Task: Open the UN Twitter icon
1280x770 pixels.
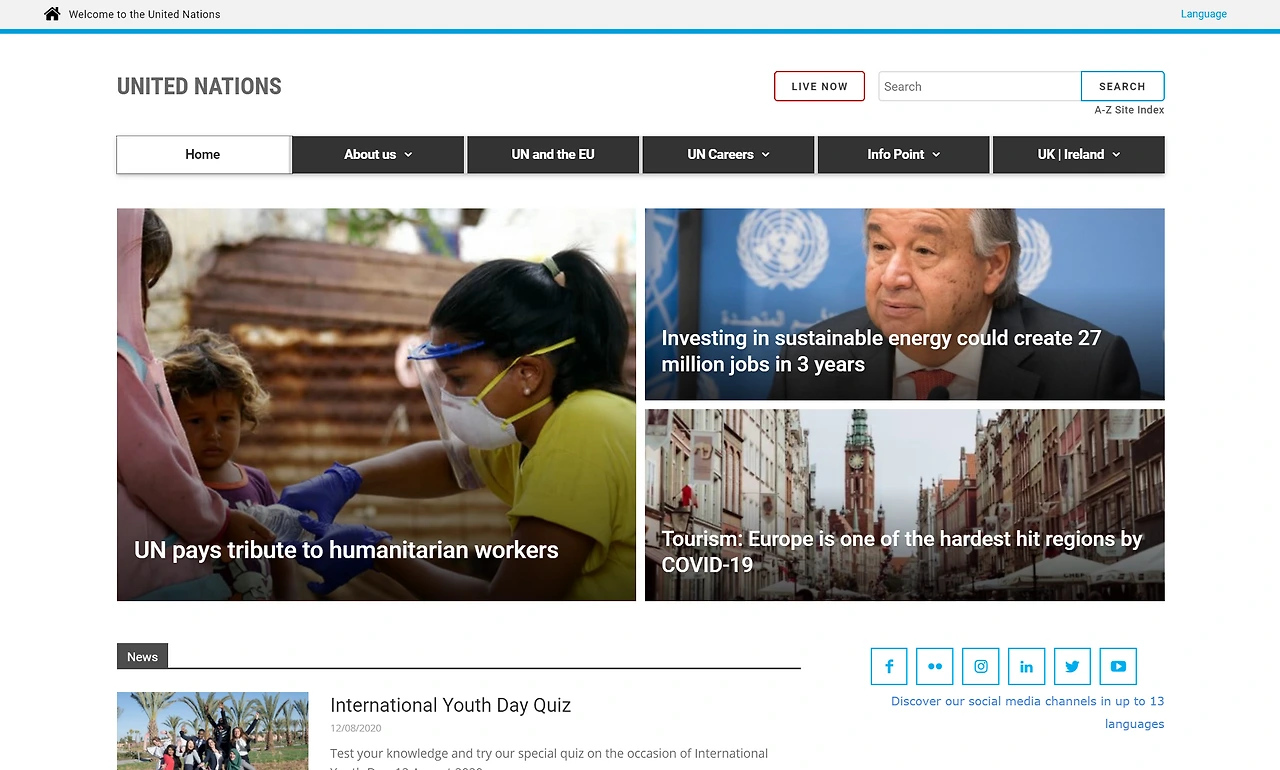Action: (x=1072, y=666)
